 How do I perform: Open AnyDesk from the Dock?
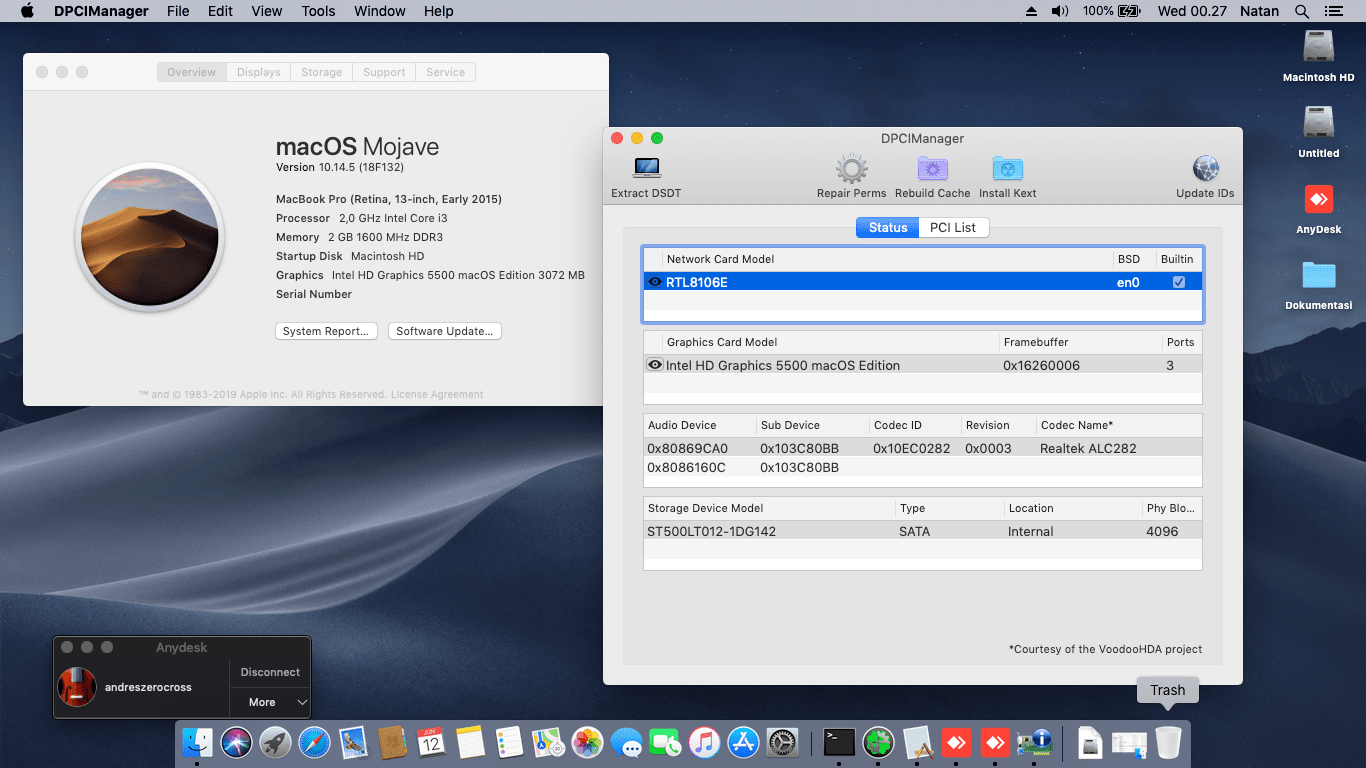(x=957, y=743)
